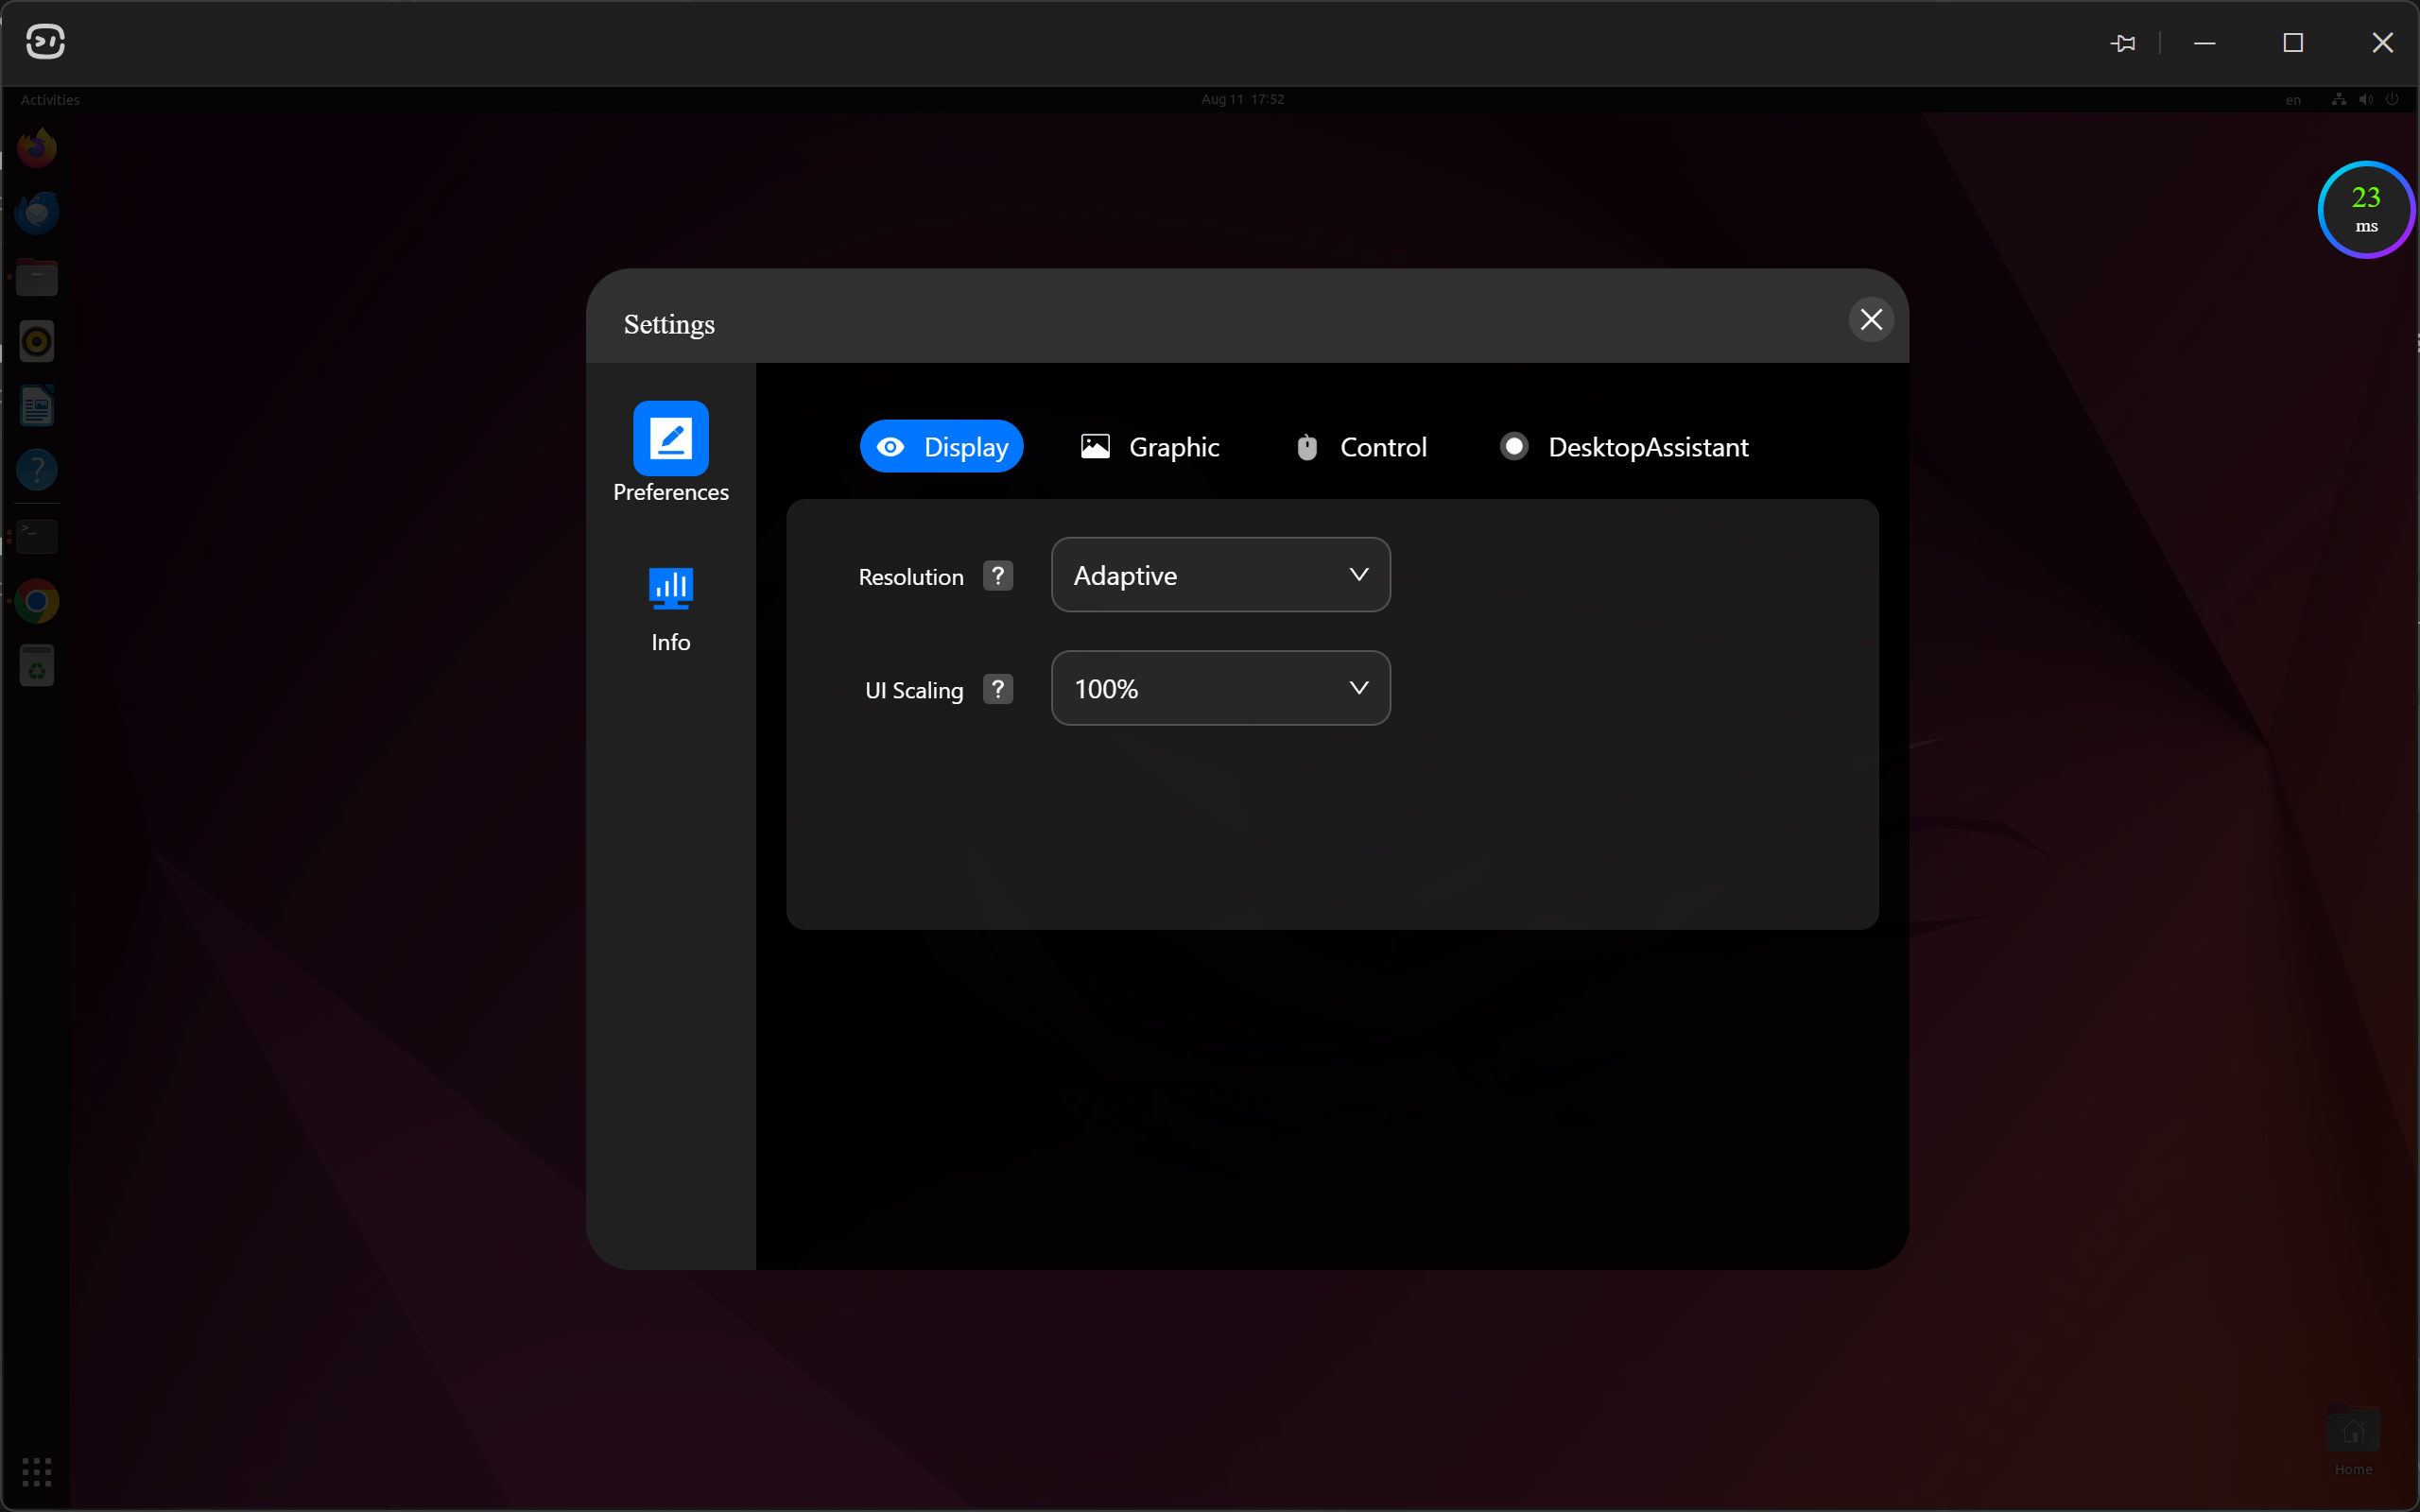
Task: Open LibreOffice Writer in the dock
Action: tap(37, 406)
